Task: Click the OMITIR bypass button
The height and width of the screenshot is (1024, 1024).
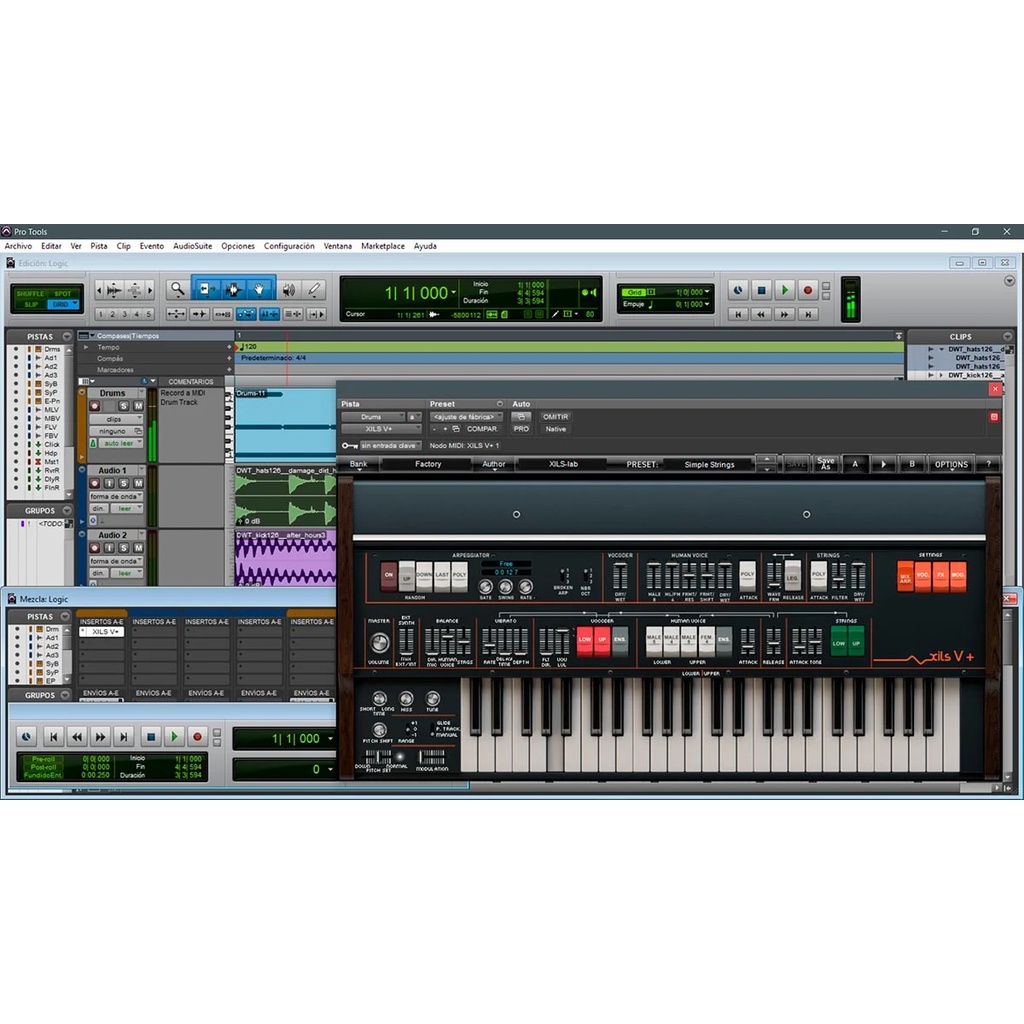Action: coord(555,417)
